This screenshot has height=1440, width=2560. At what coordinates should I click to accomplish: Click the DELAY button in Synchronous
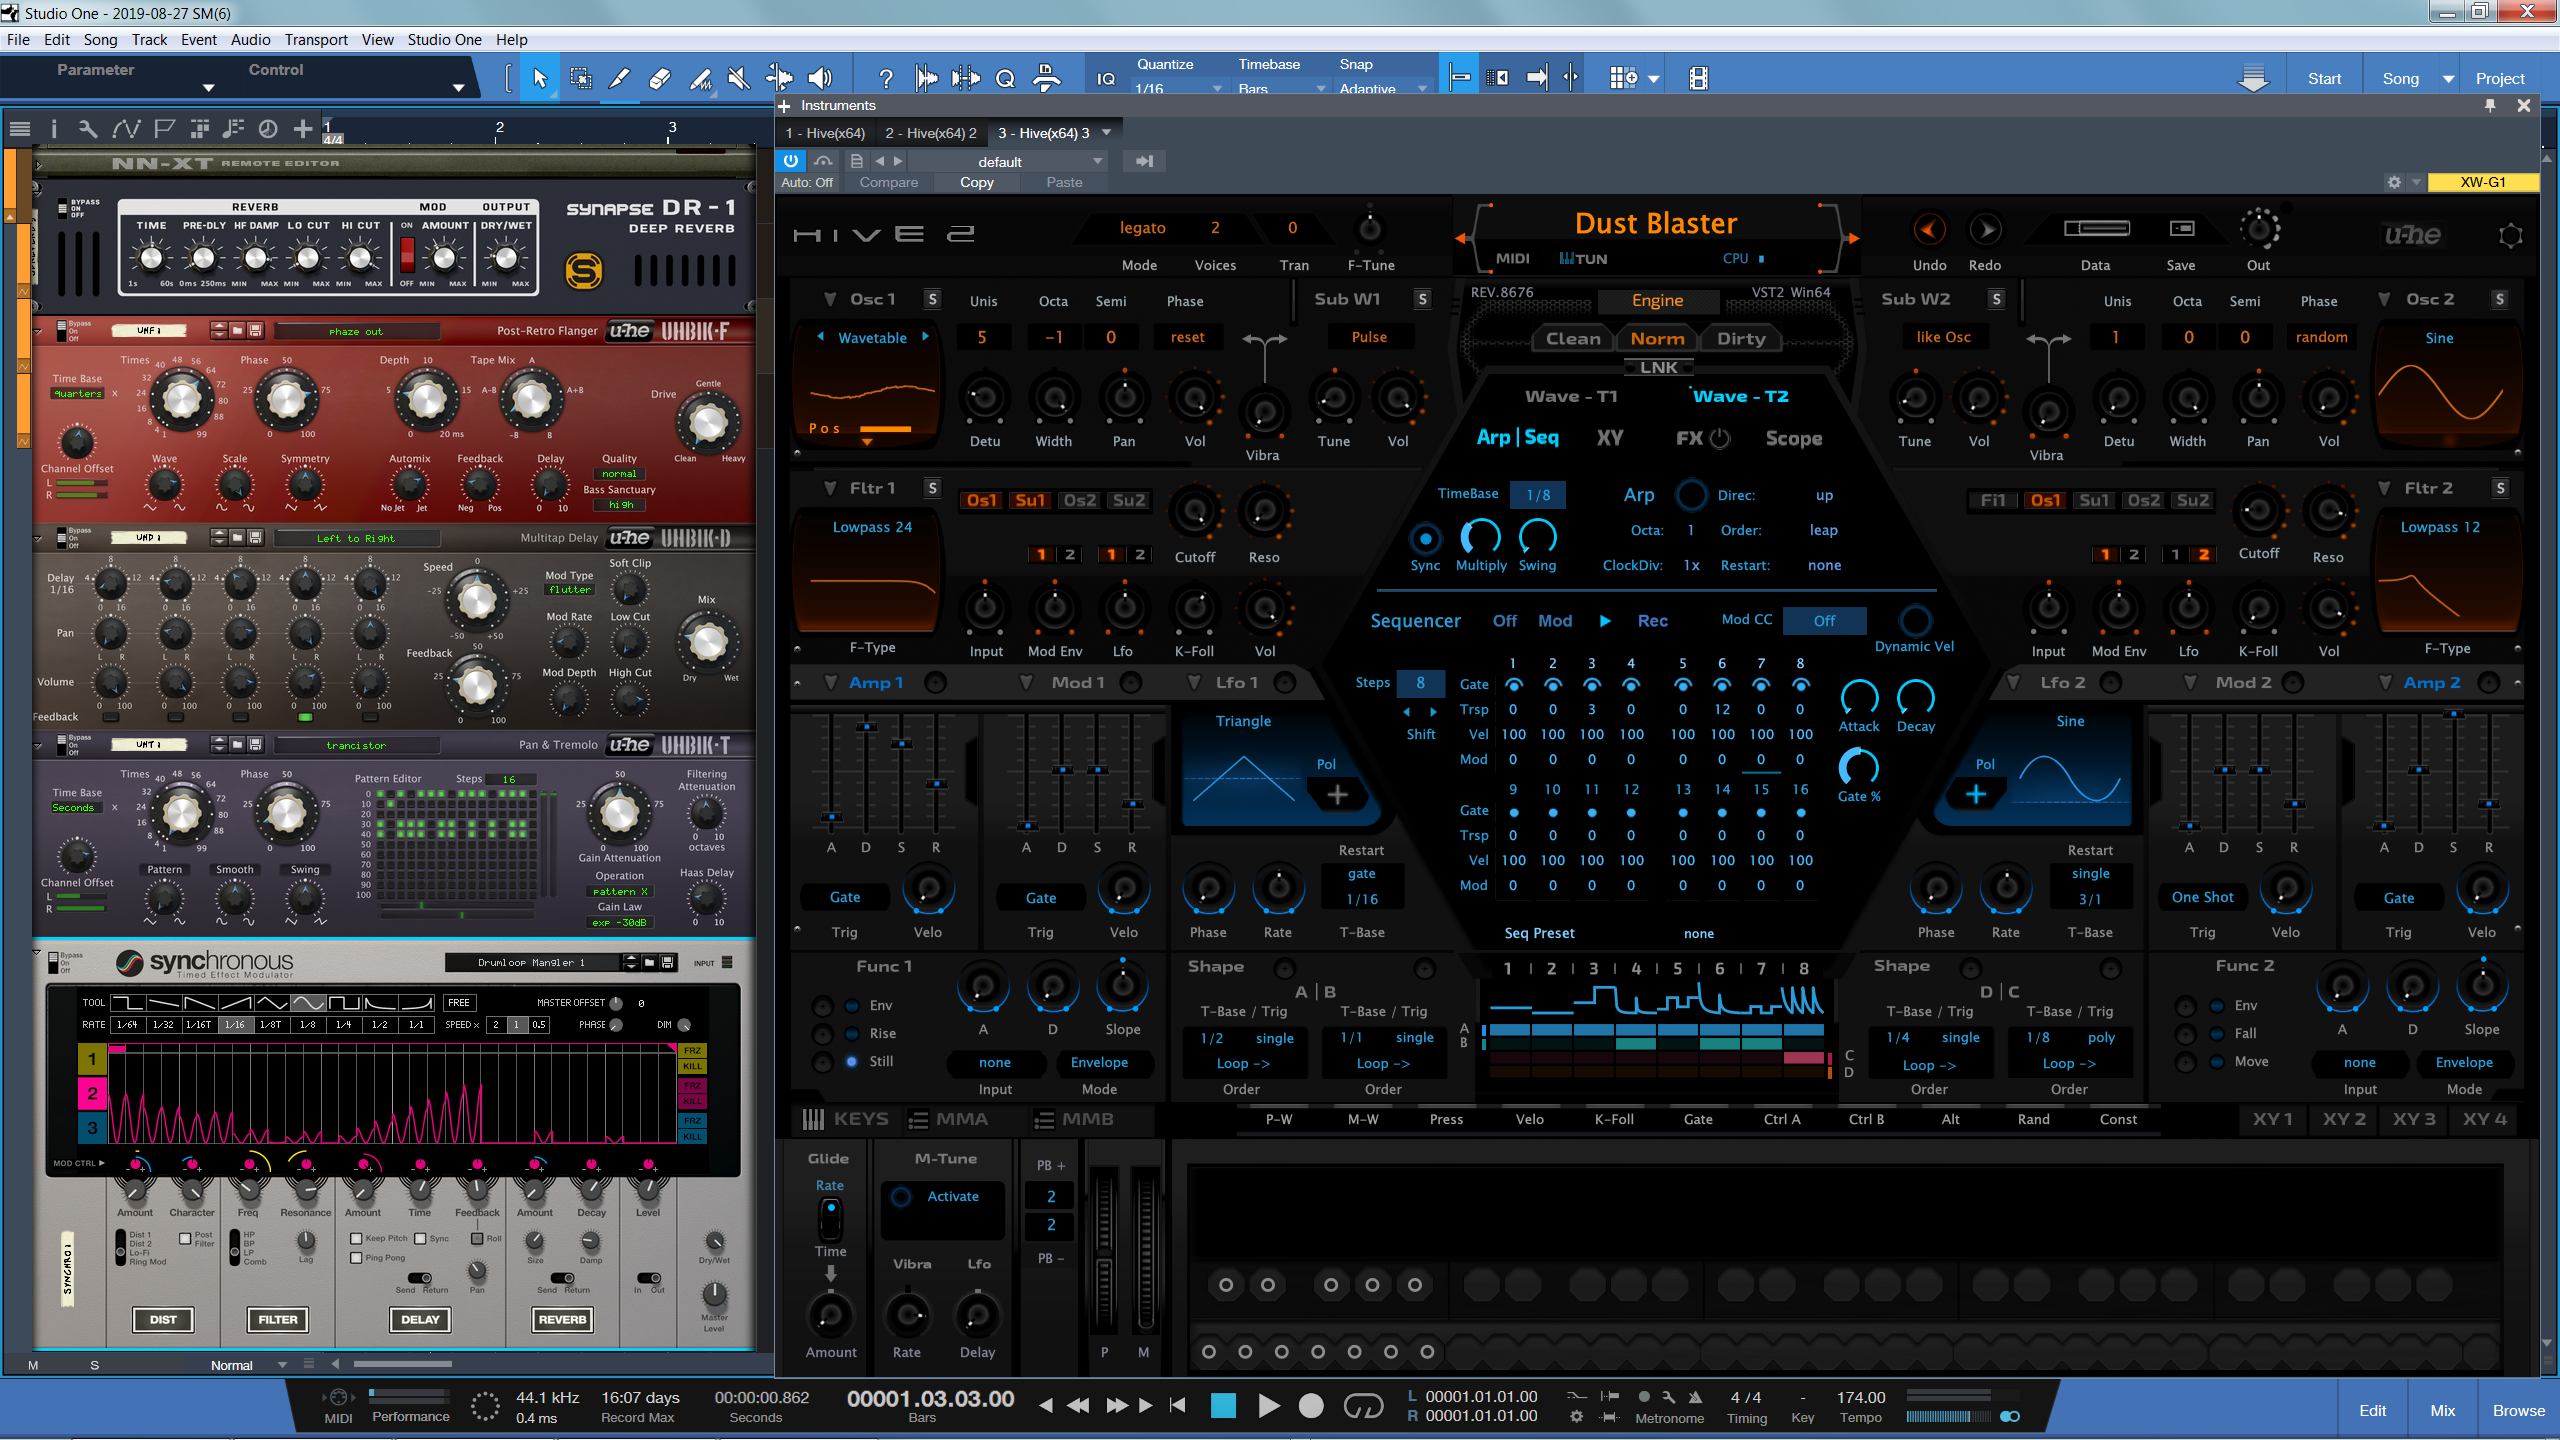420,1319
